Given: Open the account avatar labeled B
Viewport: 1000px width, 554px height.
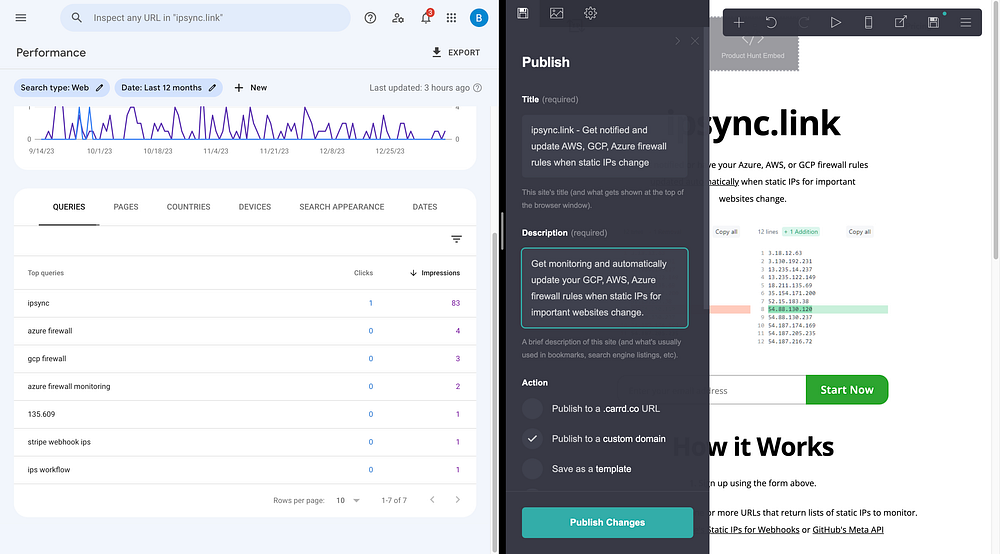Looking at the screenshot, I should [x=479, y=18].
